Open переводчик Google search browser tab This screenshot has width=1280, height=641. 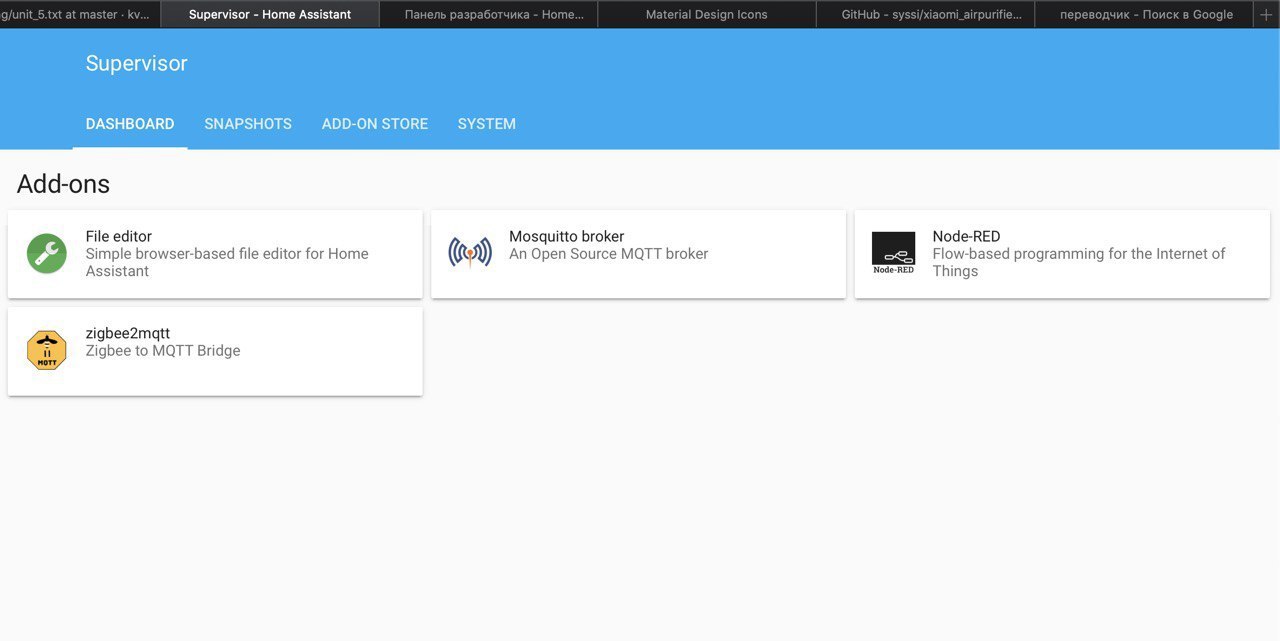pos(1144,14)
